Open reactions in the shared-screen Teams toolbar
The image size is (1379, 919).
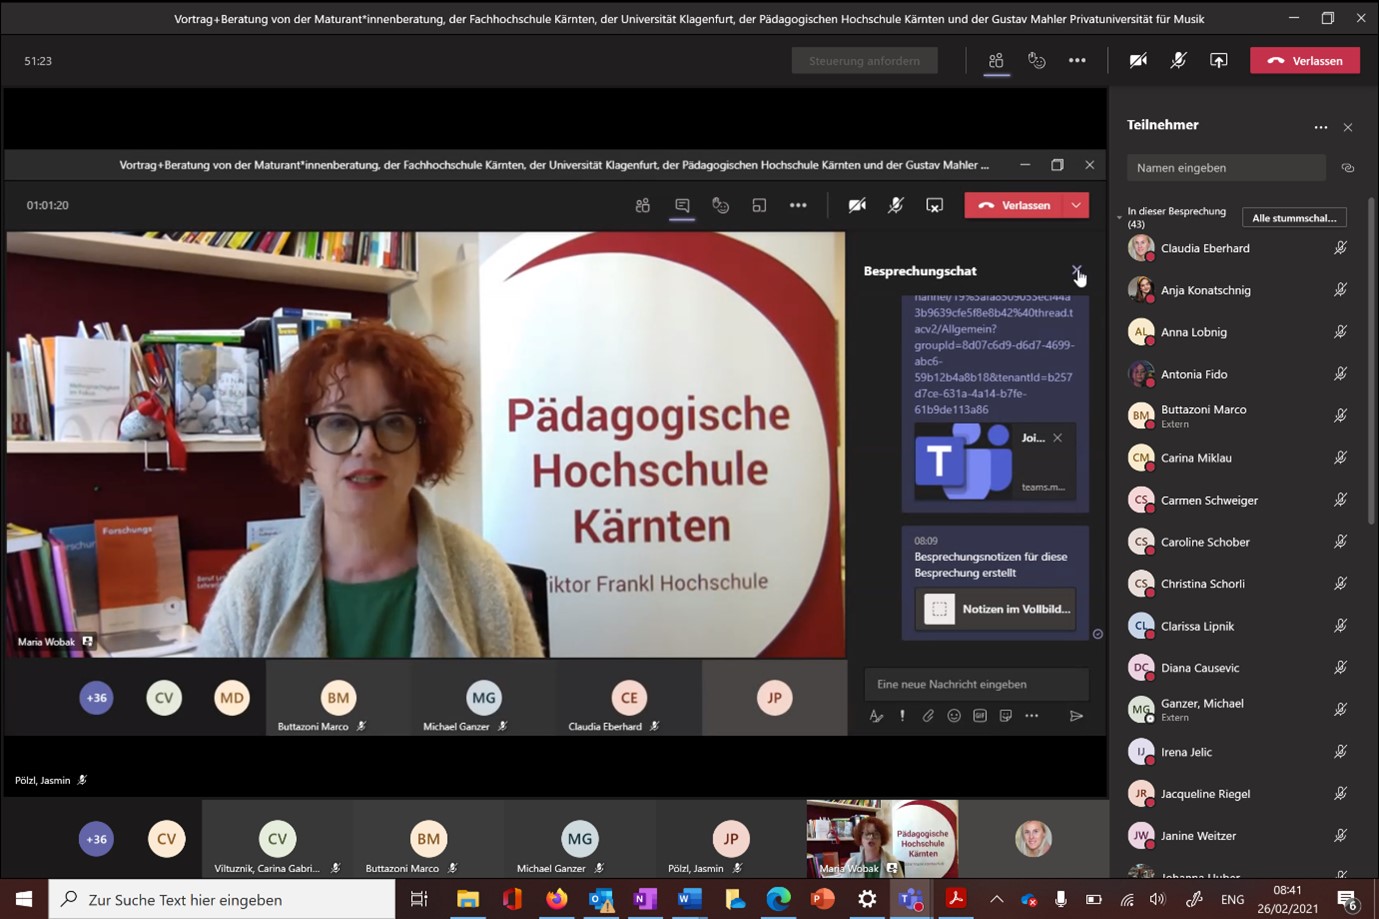tap(721, 205)
